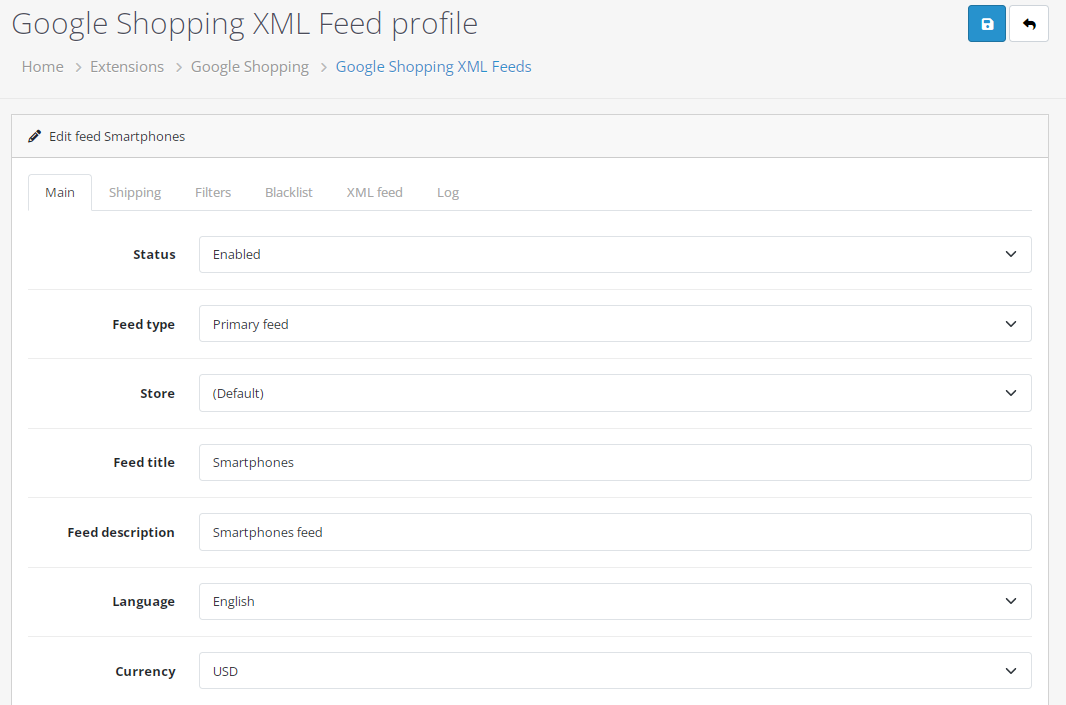The image size is (1066, 705).
Task: Open the XML feed tab
Action: pyautogui.click(x=375, y=192)
